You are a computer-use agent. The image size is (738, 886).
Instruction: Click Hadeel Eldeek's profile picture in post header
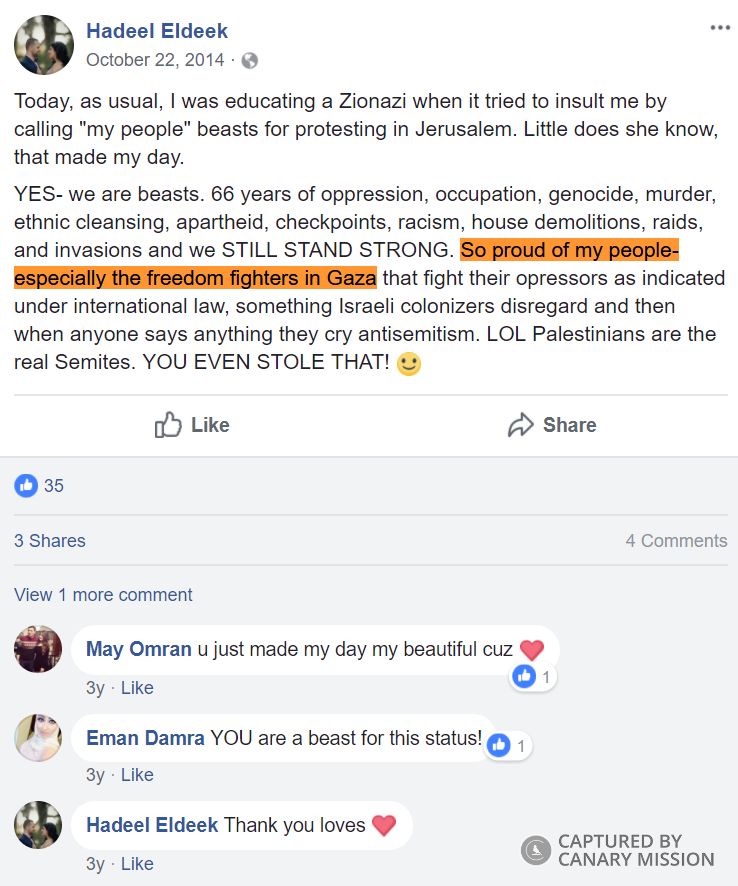pyautogui.click(x=43, y=45)
